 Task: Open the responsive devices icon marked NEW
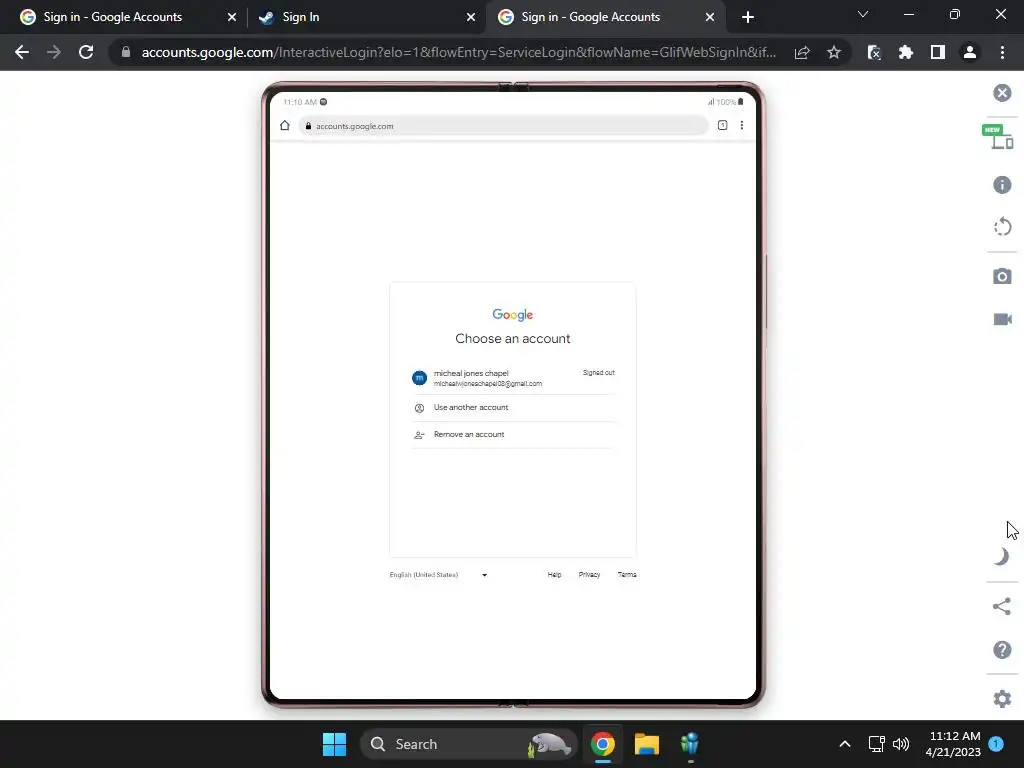998,136
